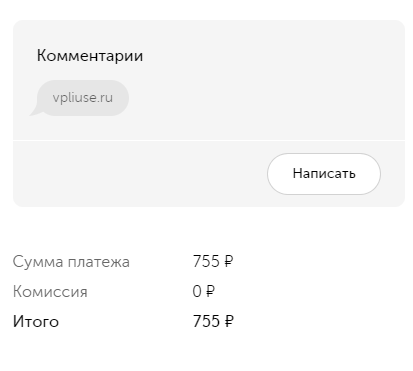Select the 755 in Сумма платежа row

pyautogui.click(x=206, y=261)
